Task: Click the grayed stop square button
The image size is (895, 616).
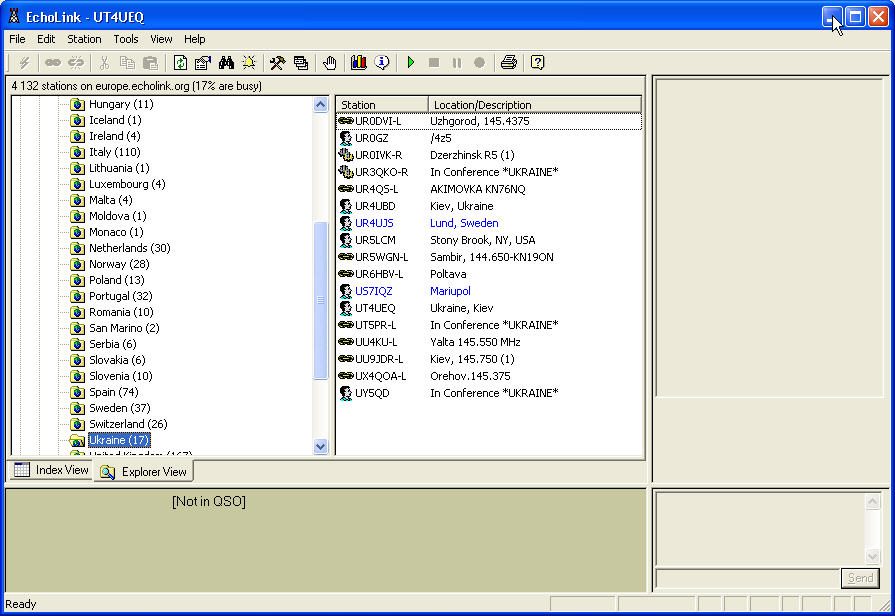Action: (x=434, y=63)
